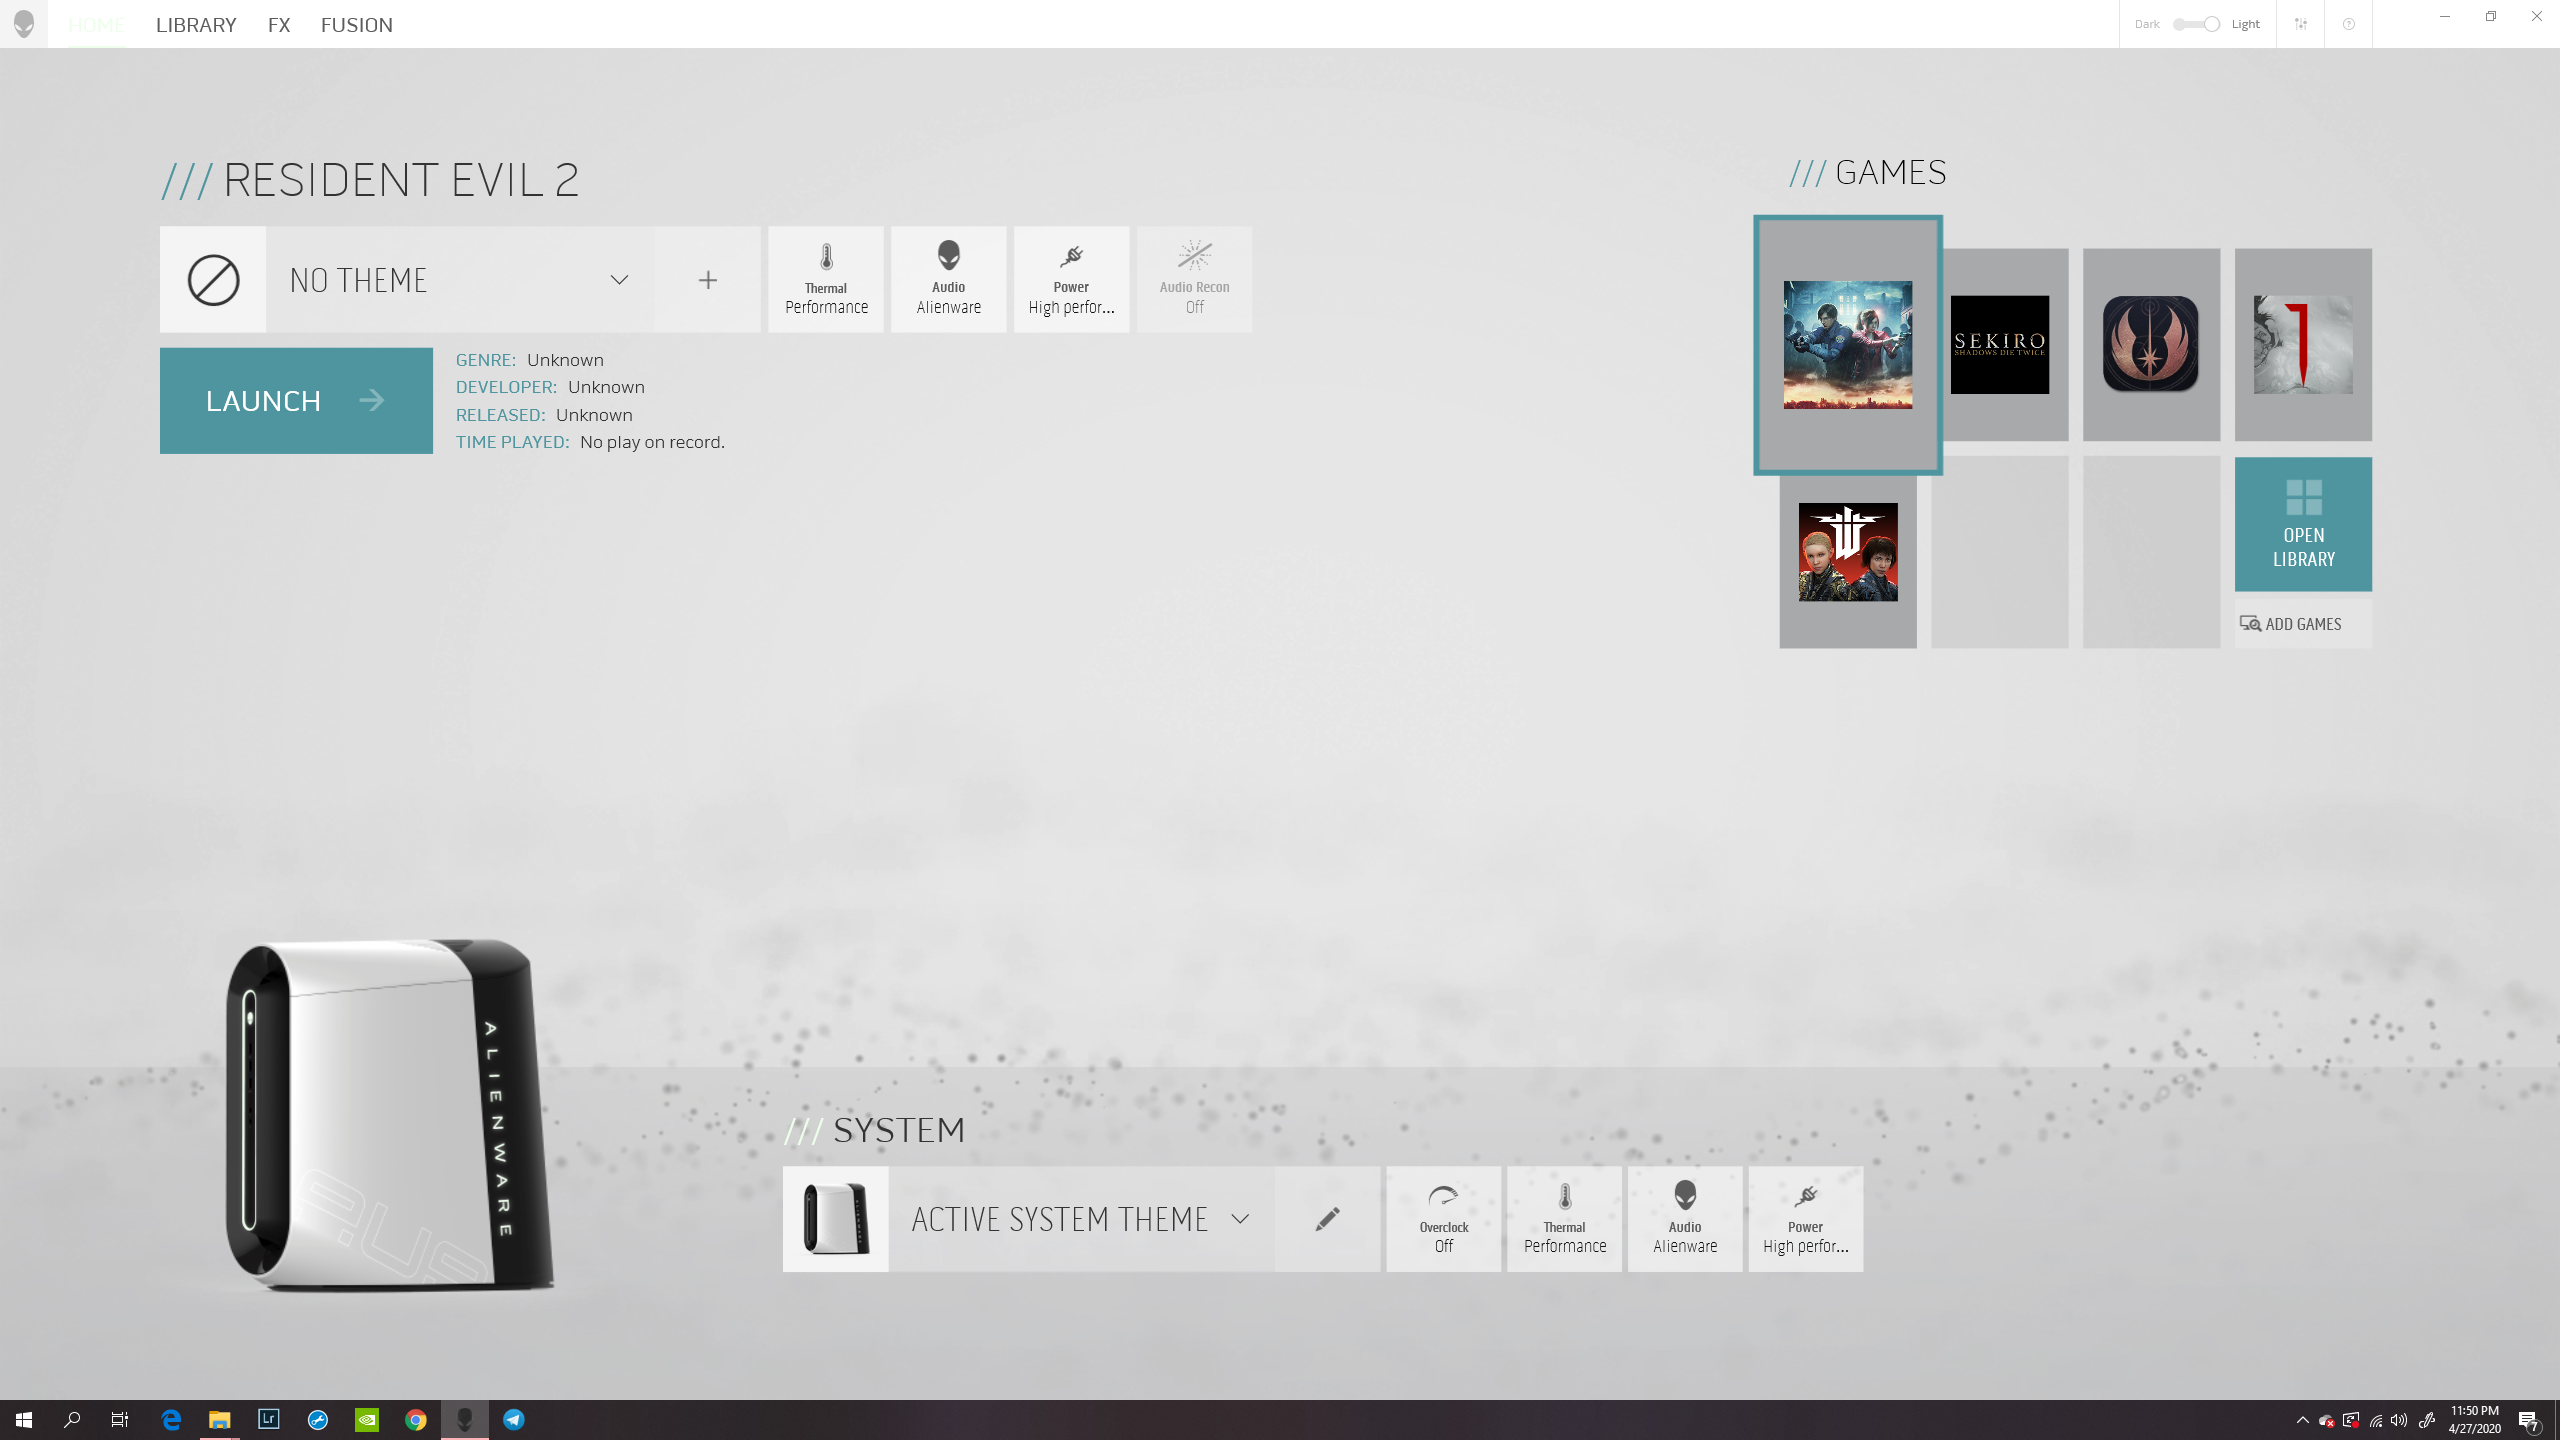Open the Action Center notifications icon
The height and width of the screenshot is (1440, 2560).
tap(2529, 1420)
